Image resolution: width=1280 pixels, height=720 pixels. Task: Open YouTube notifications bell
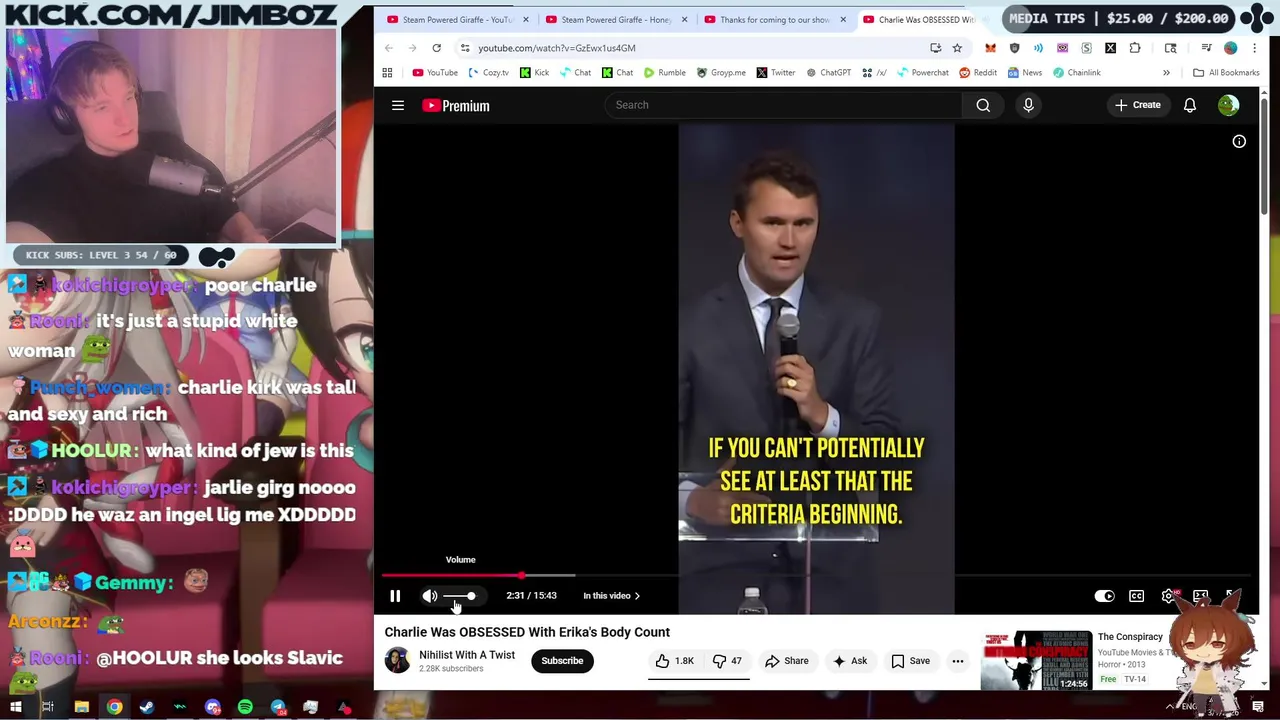[1190, 105]
